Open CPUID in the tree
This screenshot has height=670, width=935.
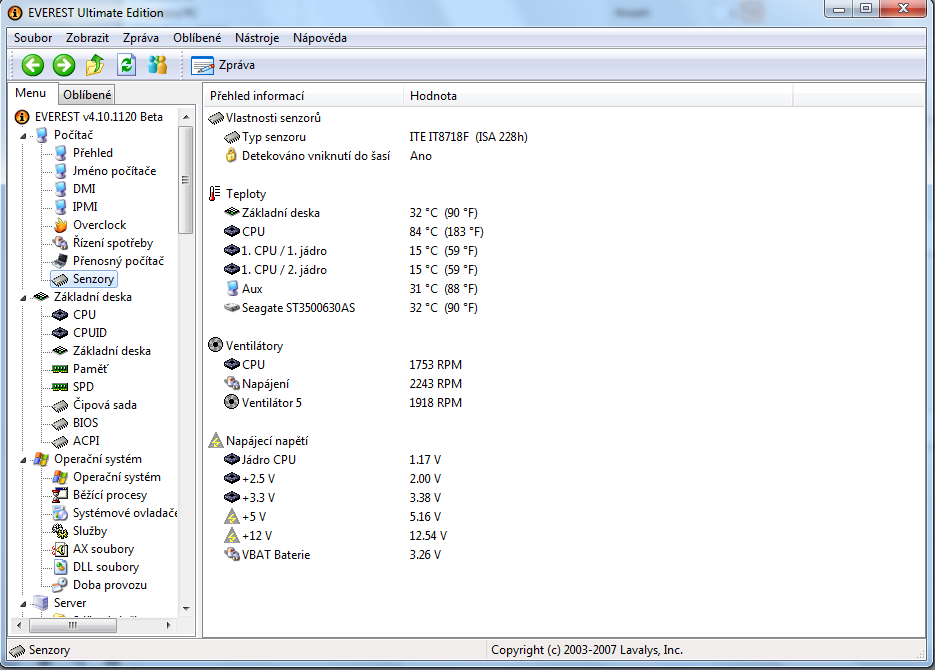pyautogui.click(x=89, y=333)
